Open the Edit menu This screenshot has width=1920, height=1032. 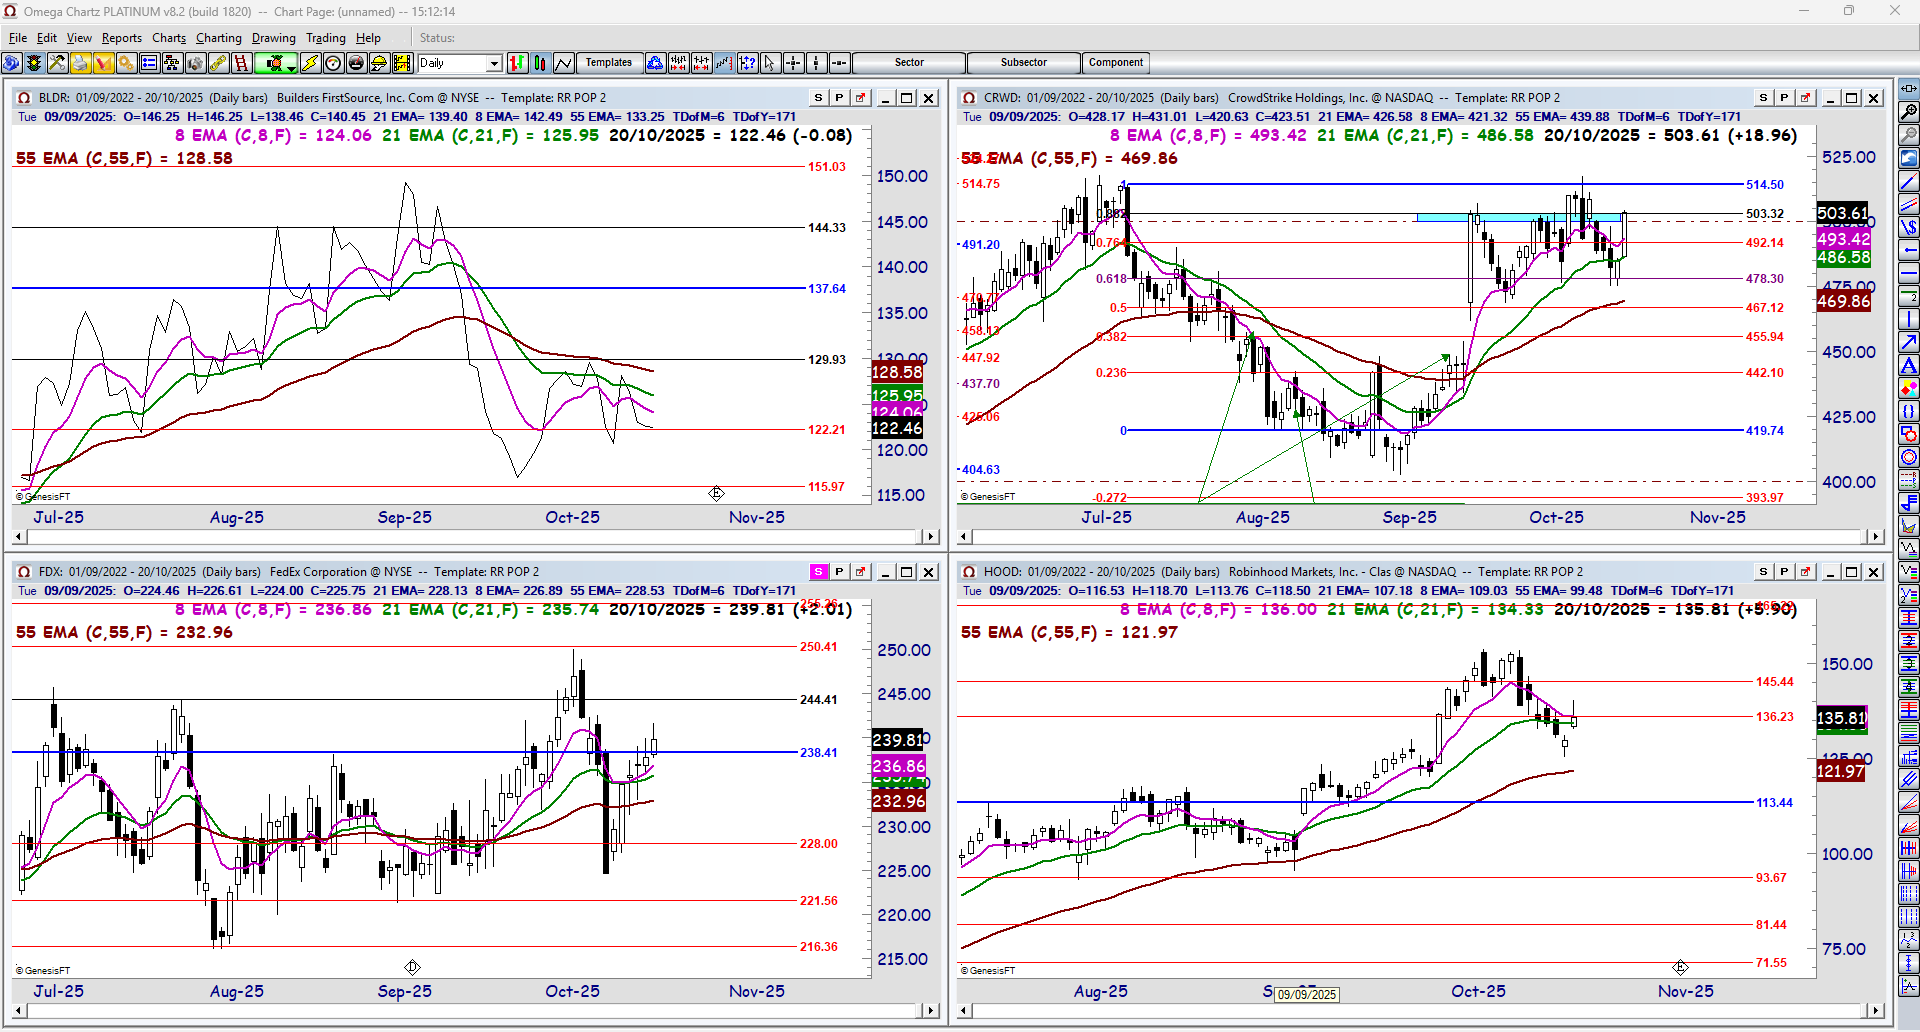pos(47,38)
